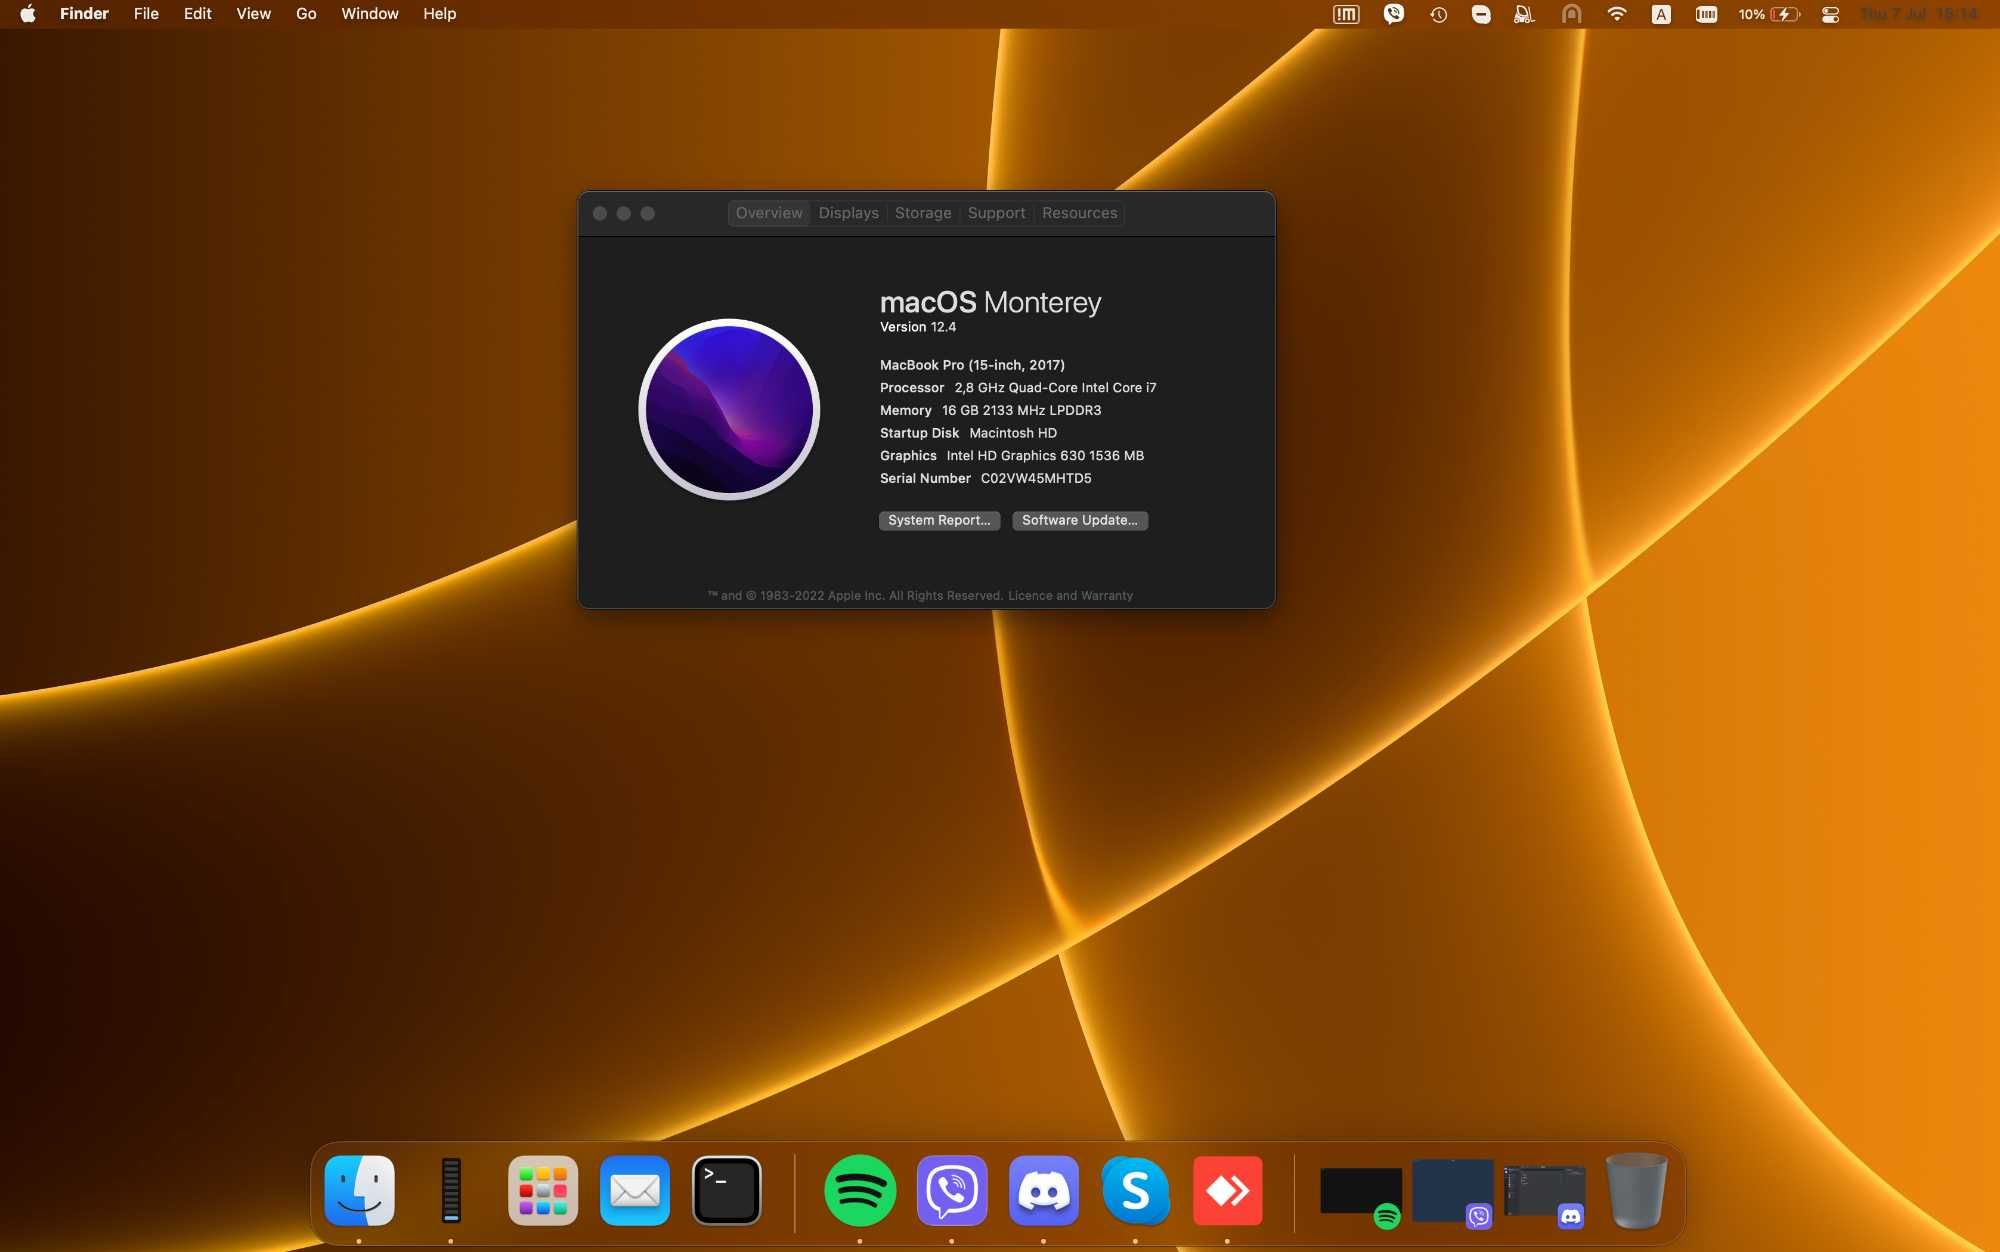Open the Trash in the Dock
Image resolution: width=2000 pixels, height=1252 pixels.
click(1636, 1190)
